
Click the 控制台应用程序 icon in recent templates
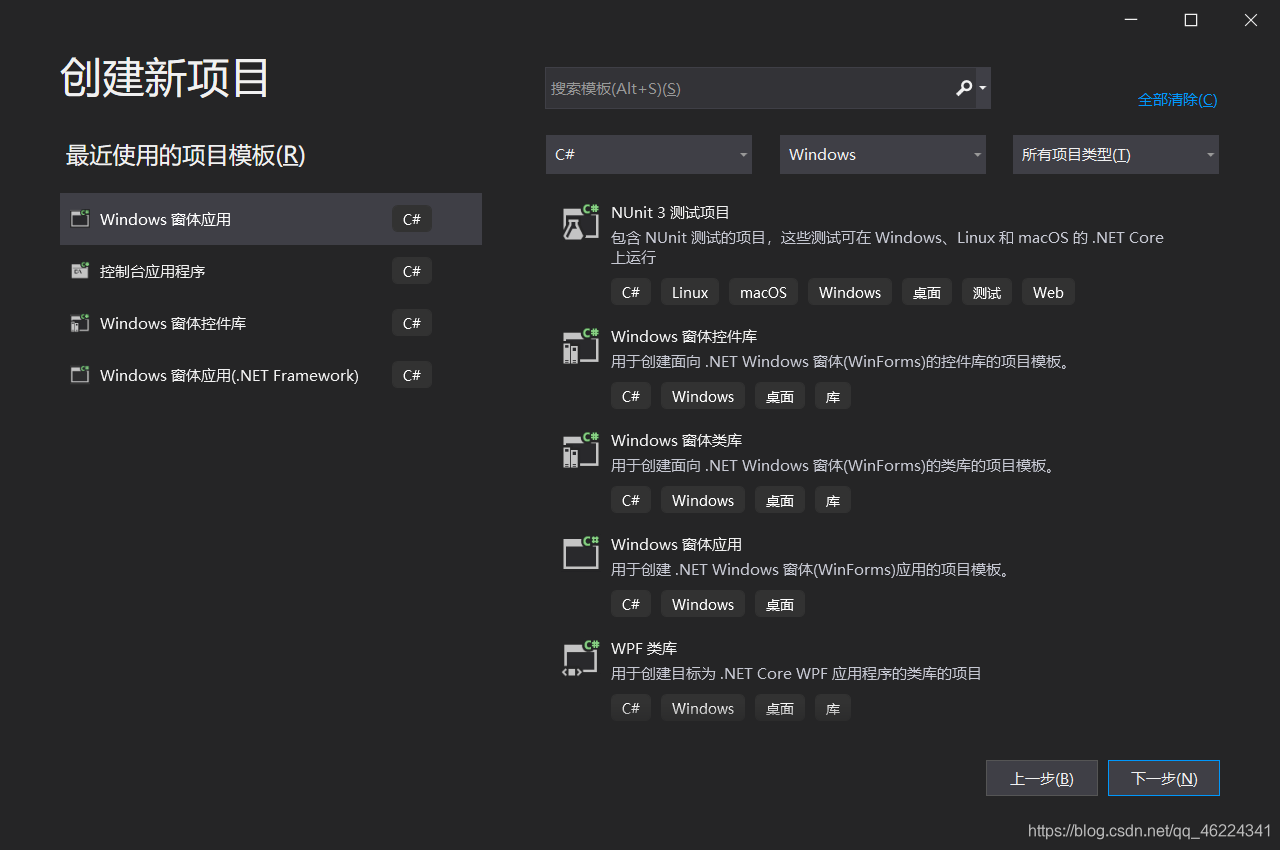pyautogui.click(x=80, y=271)
